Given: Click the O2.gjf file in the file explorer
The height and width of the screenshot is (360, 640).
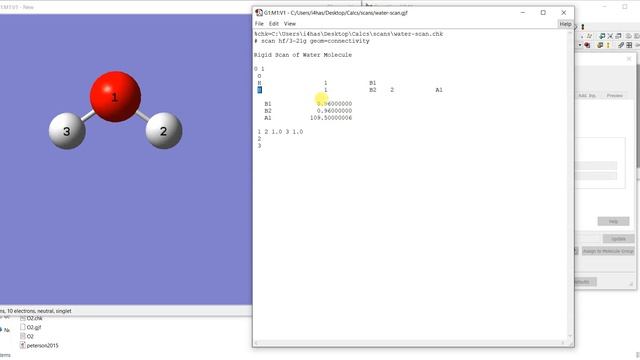Looking at the screenshot, I should (x=31, y=327).
